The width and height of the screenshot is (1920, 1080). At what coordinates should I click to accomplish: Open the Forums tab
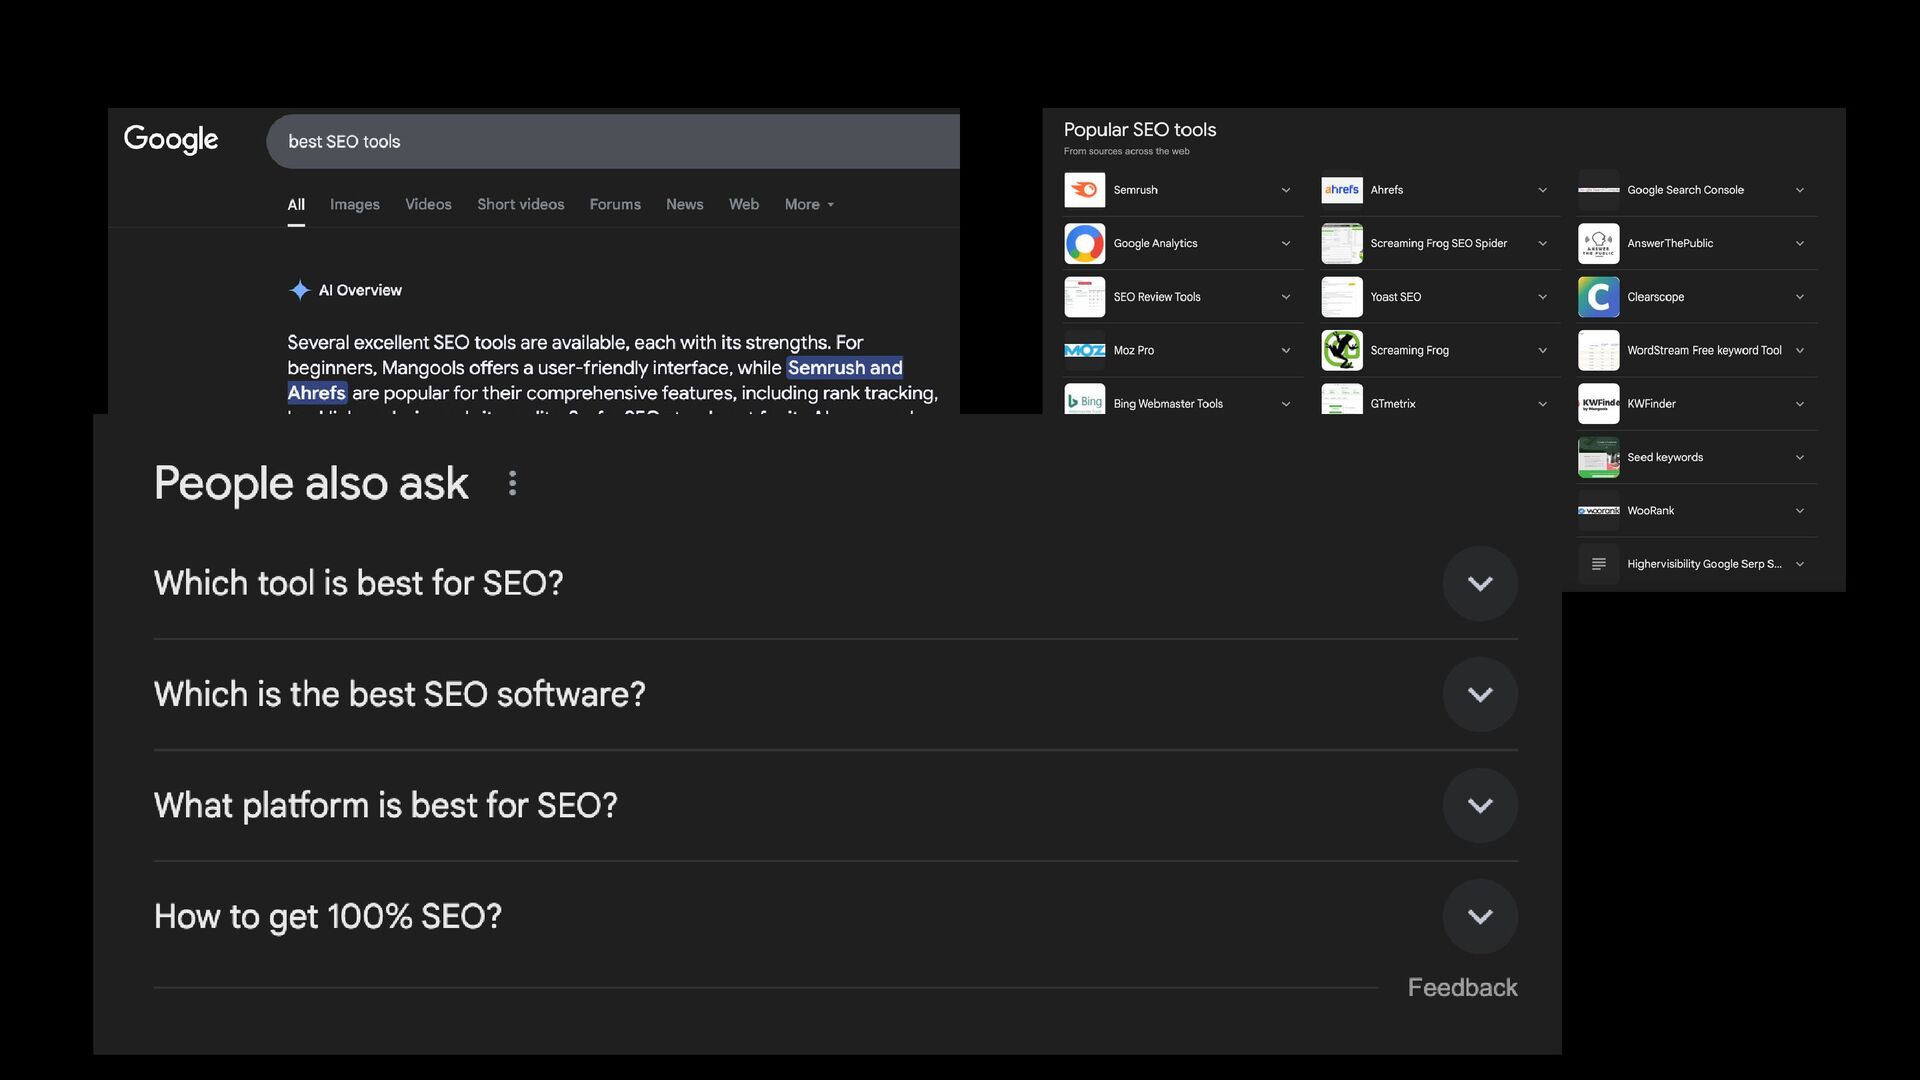coord(615,204)
